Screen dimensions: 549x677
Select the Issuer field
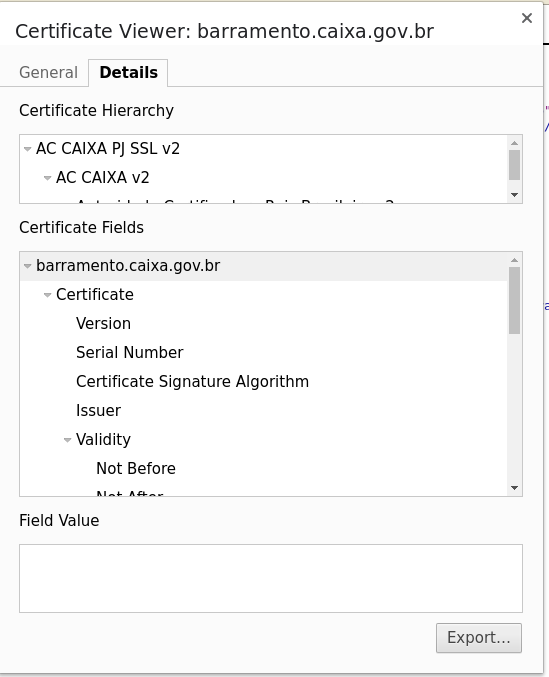[x=98, y=411]
